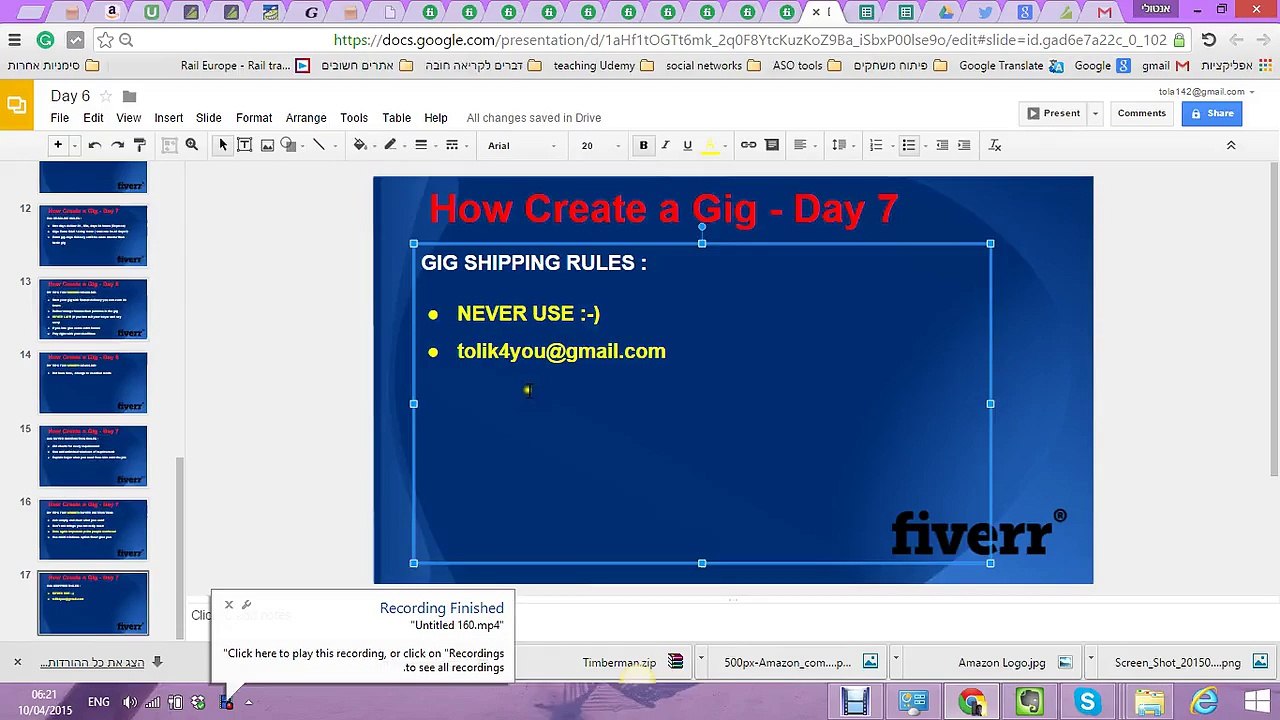Open the Timberman.zip download item
The image size is (1280, 720).
click(634, 662)
